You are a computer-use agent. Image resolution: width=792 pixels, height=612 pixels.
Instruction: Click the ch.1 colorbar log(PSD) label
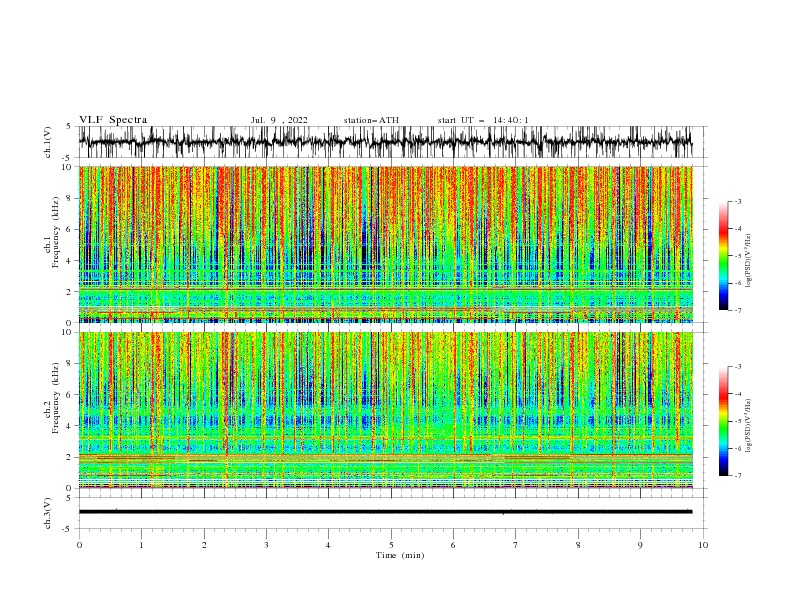[750, 261]
